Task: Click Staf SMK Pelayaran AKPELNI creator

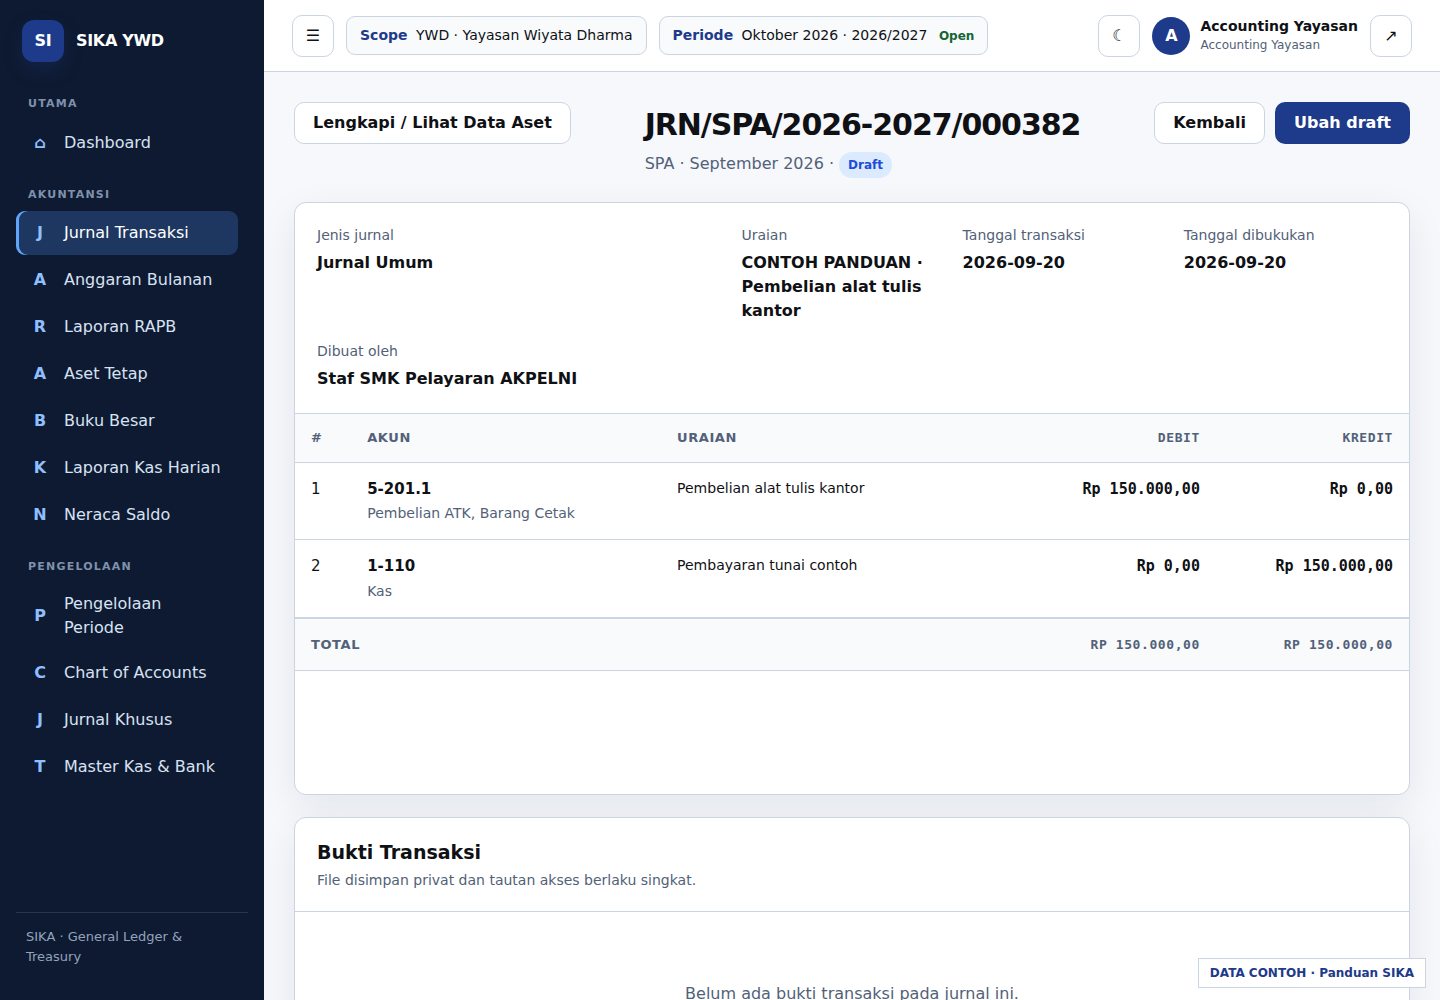Action: 447,379
